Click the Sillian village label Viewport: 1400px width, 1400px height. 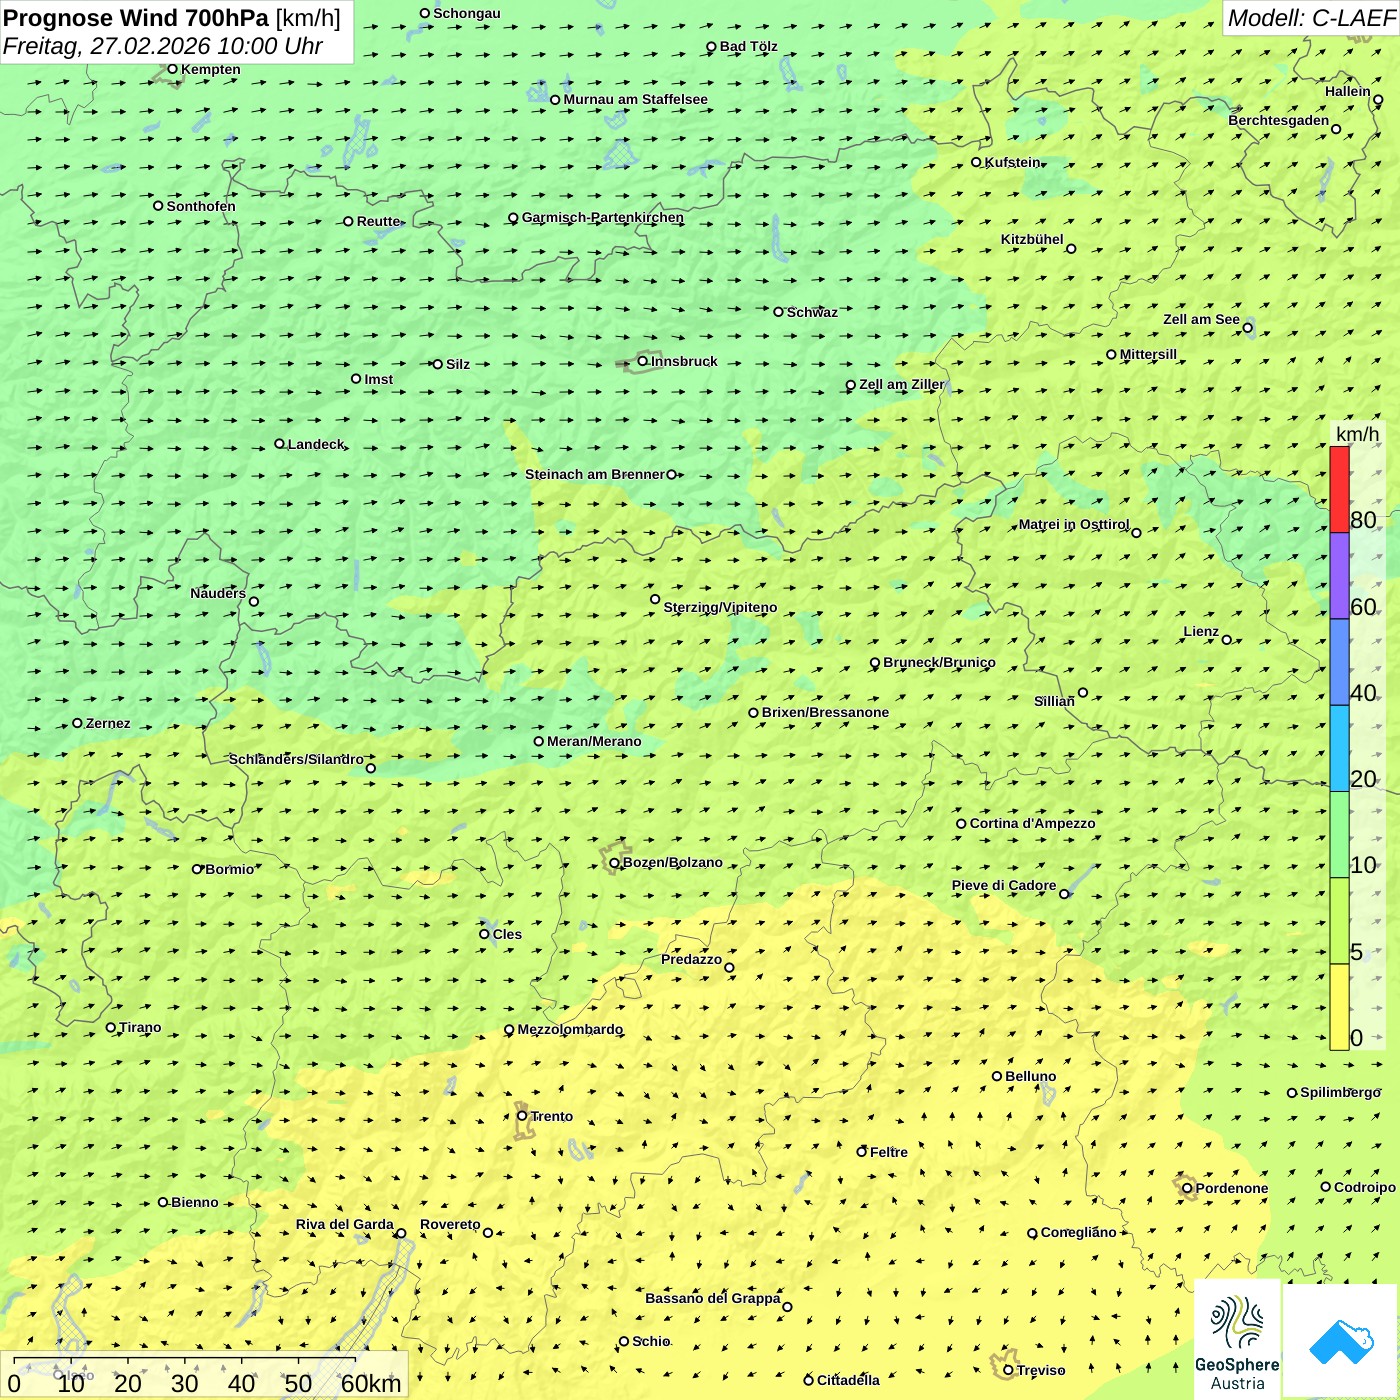1054,701
